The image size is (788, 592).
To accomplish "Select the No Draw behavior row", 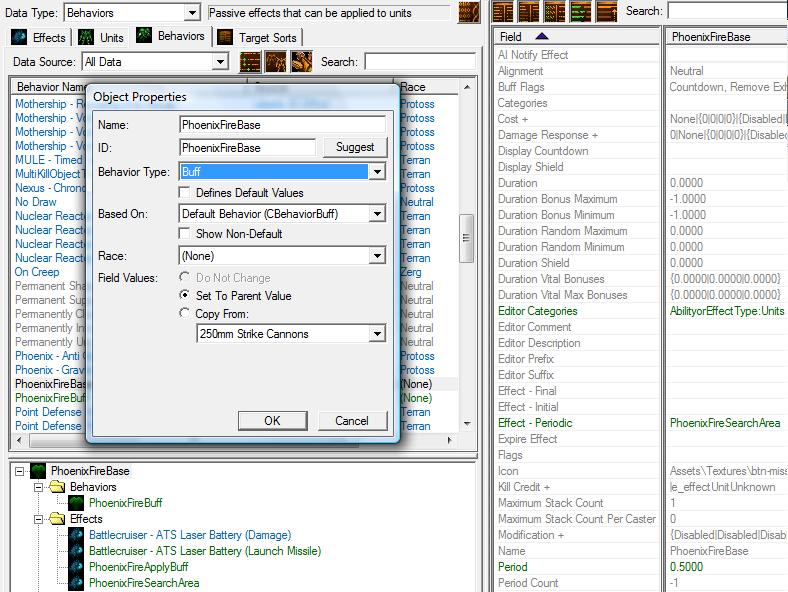I will (x=35, y=202).
